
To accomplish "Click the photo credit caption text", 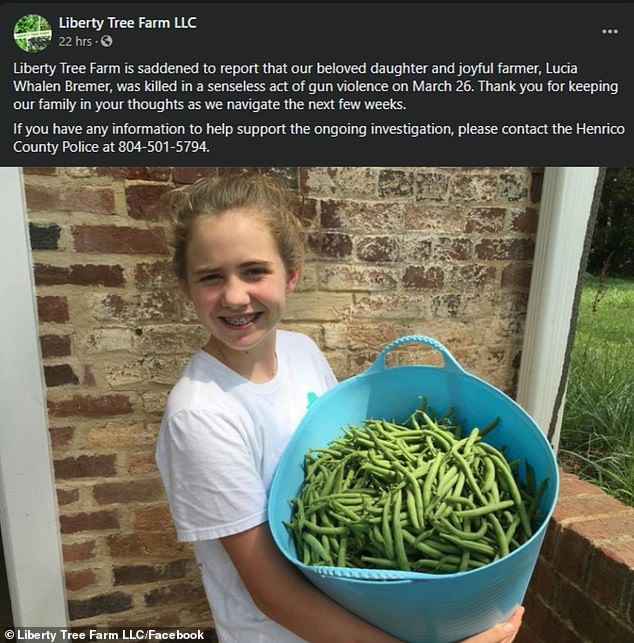I will point(105,635).
